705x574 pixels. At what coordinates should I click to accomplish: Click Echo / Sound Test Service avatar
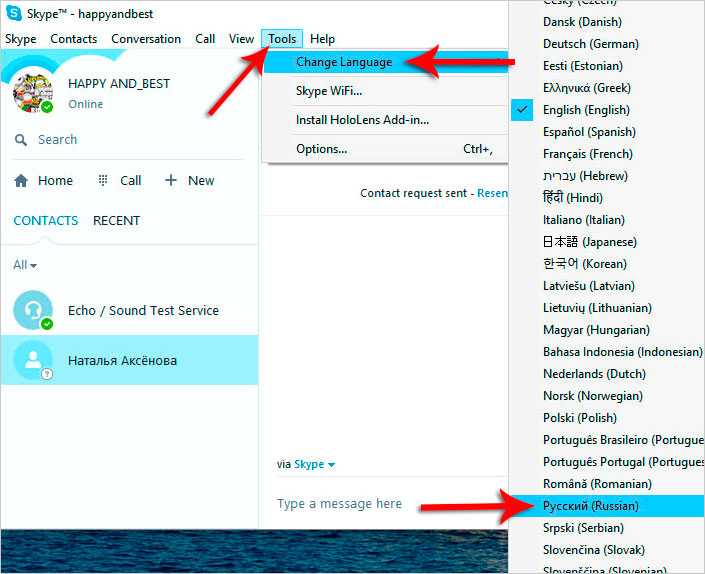tap(33, 310)
